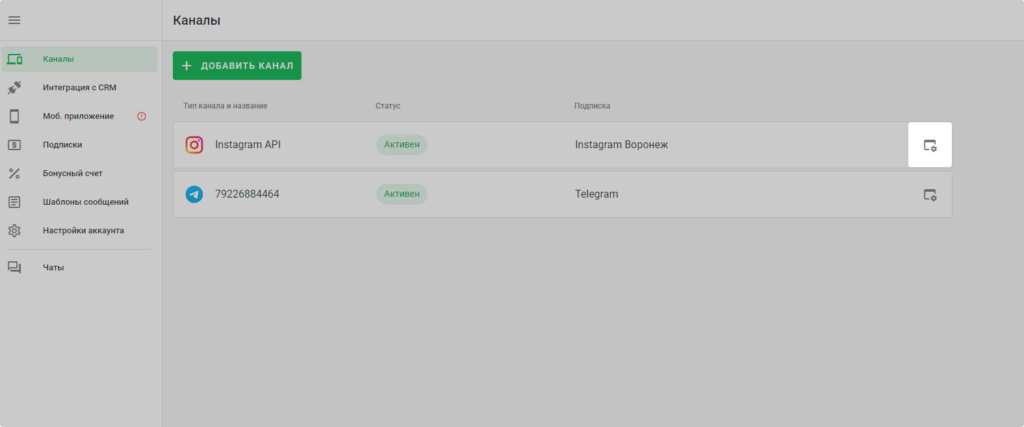Viewport: 1024px width, 427px height.
Task: Click Активен status badge for Instagram API
Action: click(401, 145)
